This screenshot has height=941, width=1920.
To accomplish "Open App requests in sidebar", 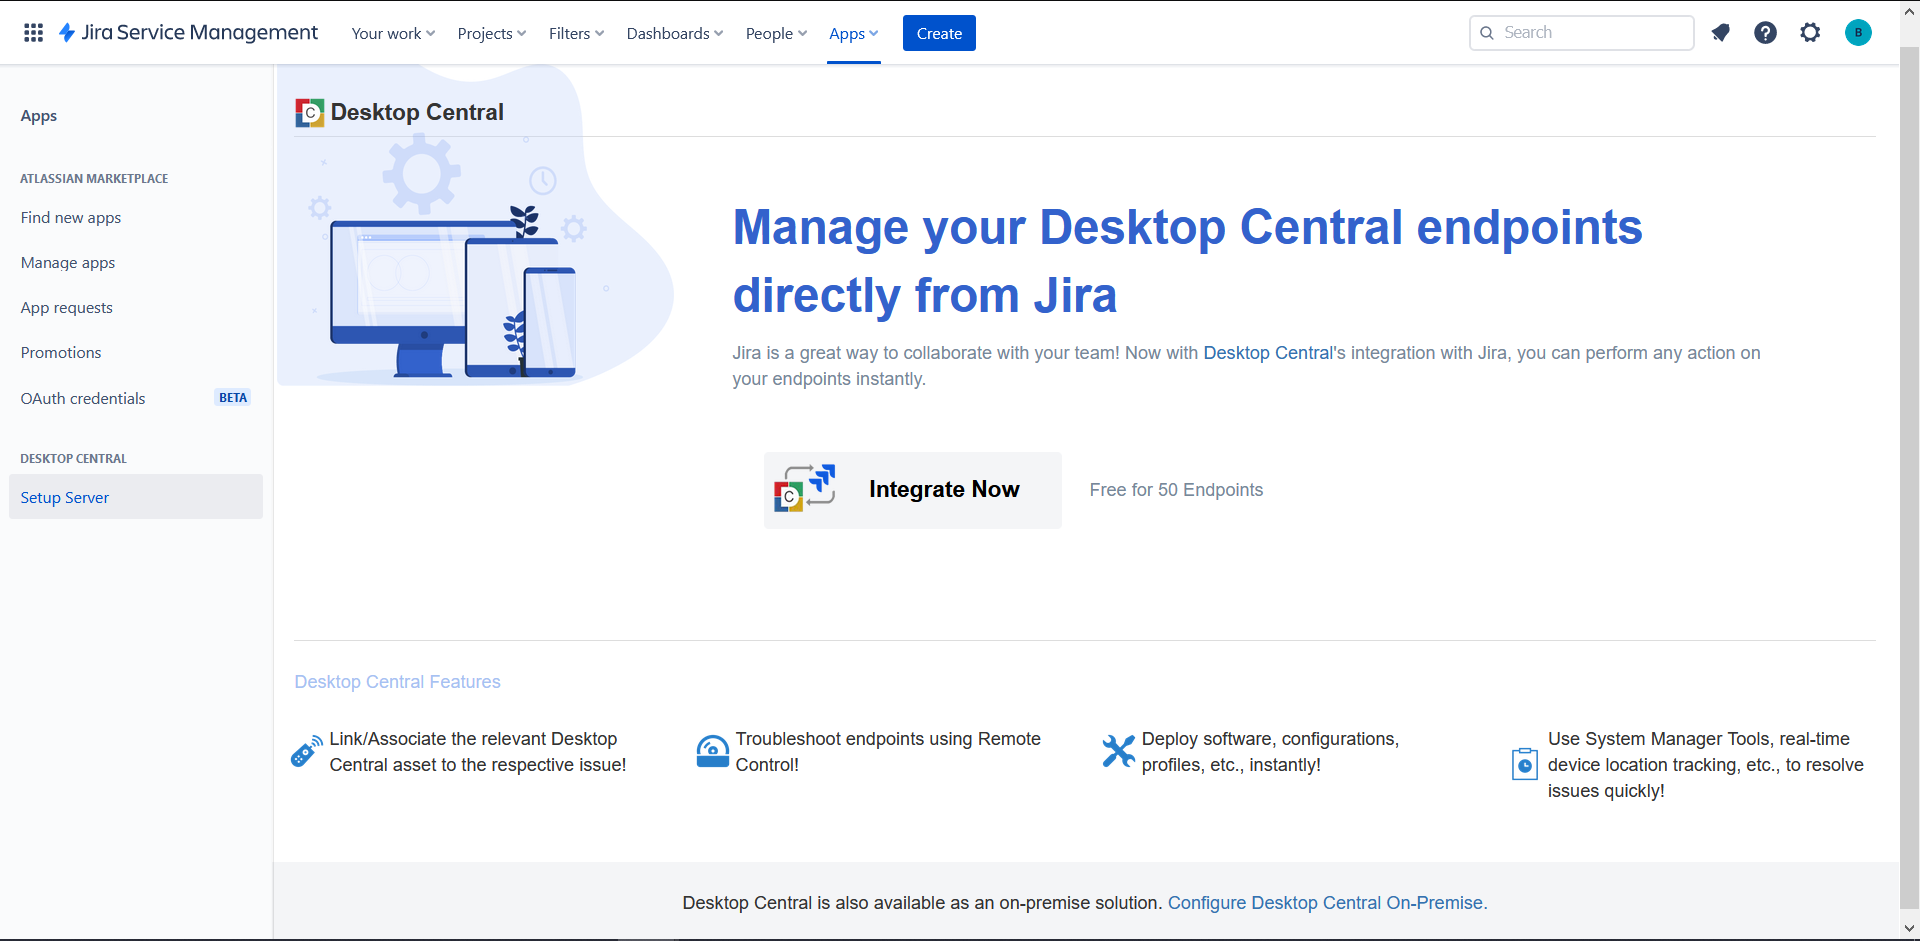I will tap(136, 308).
